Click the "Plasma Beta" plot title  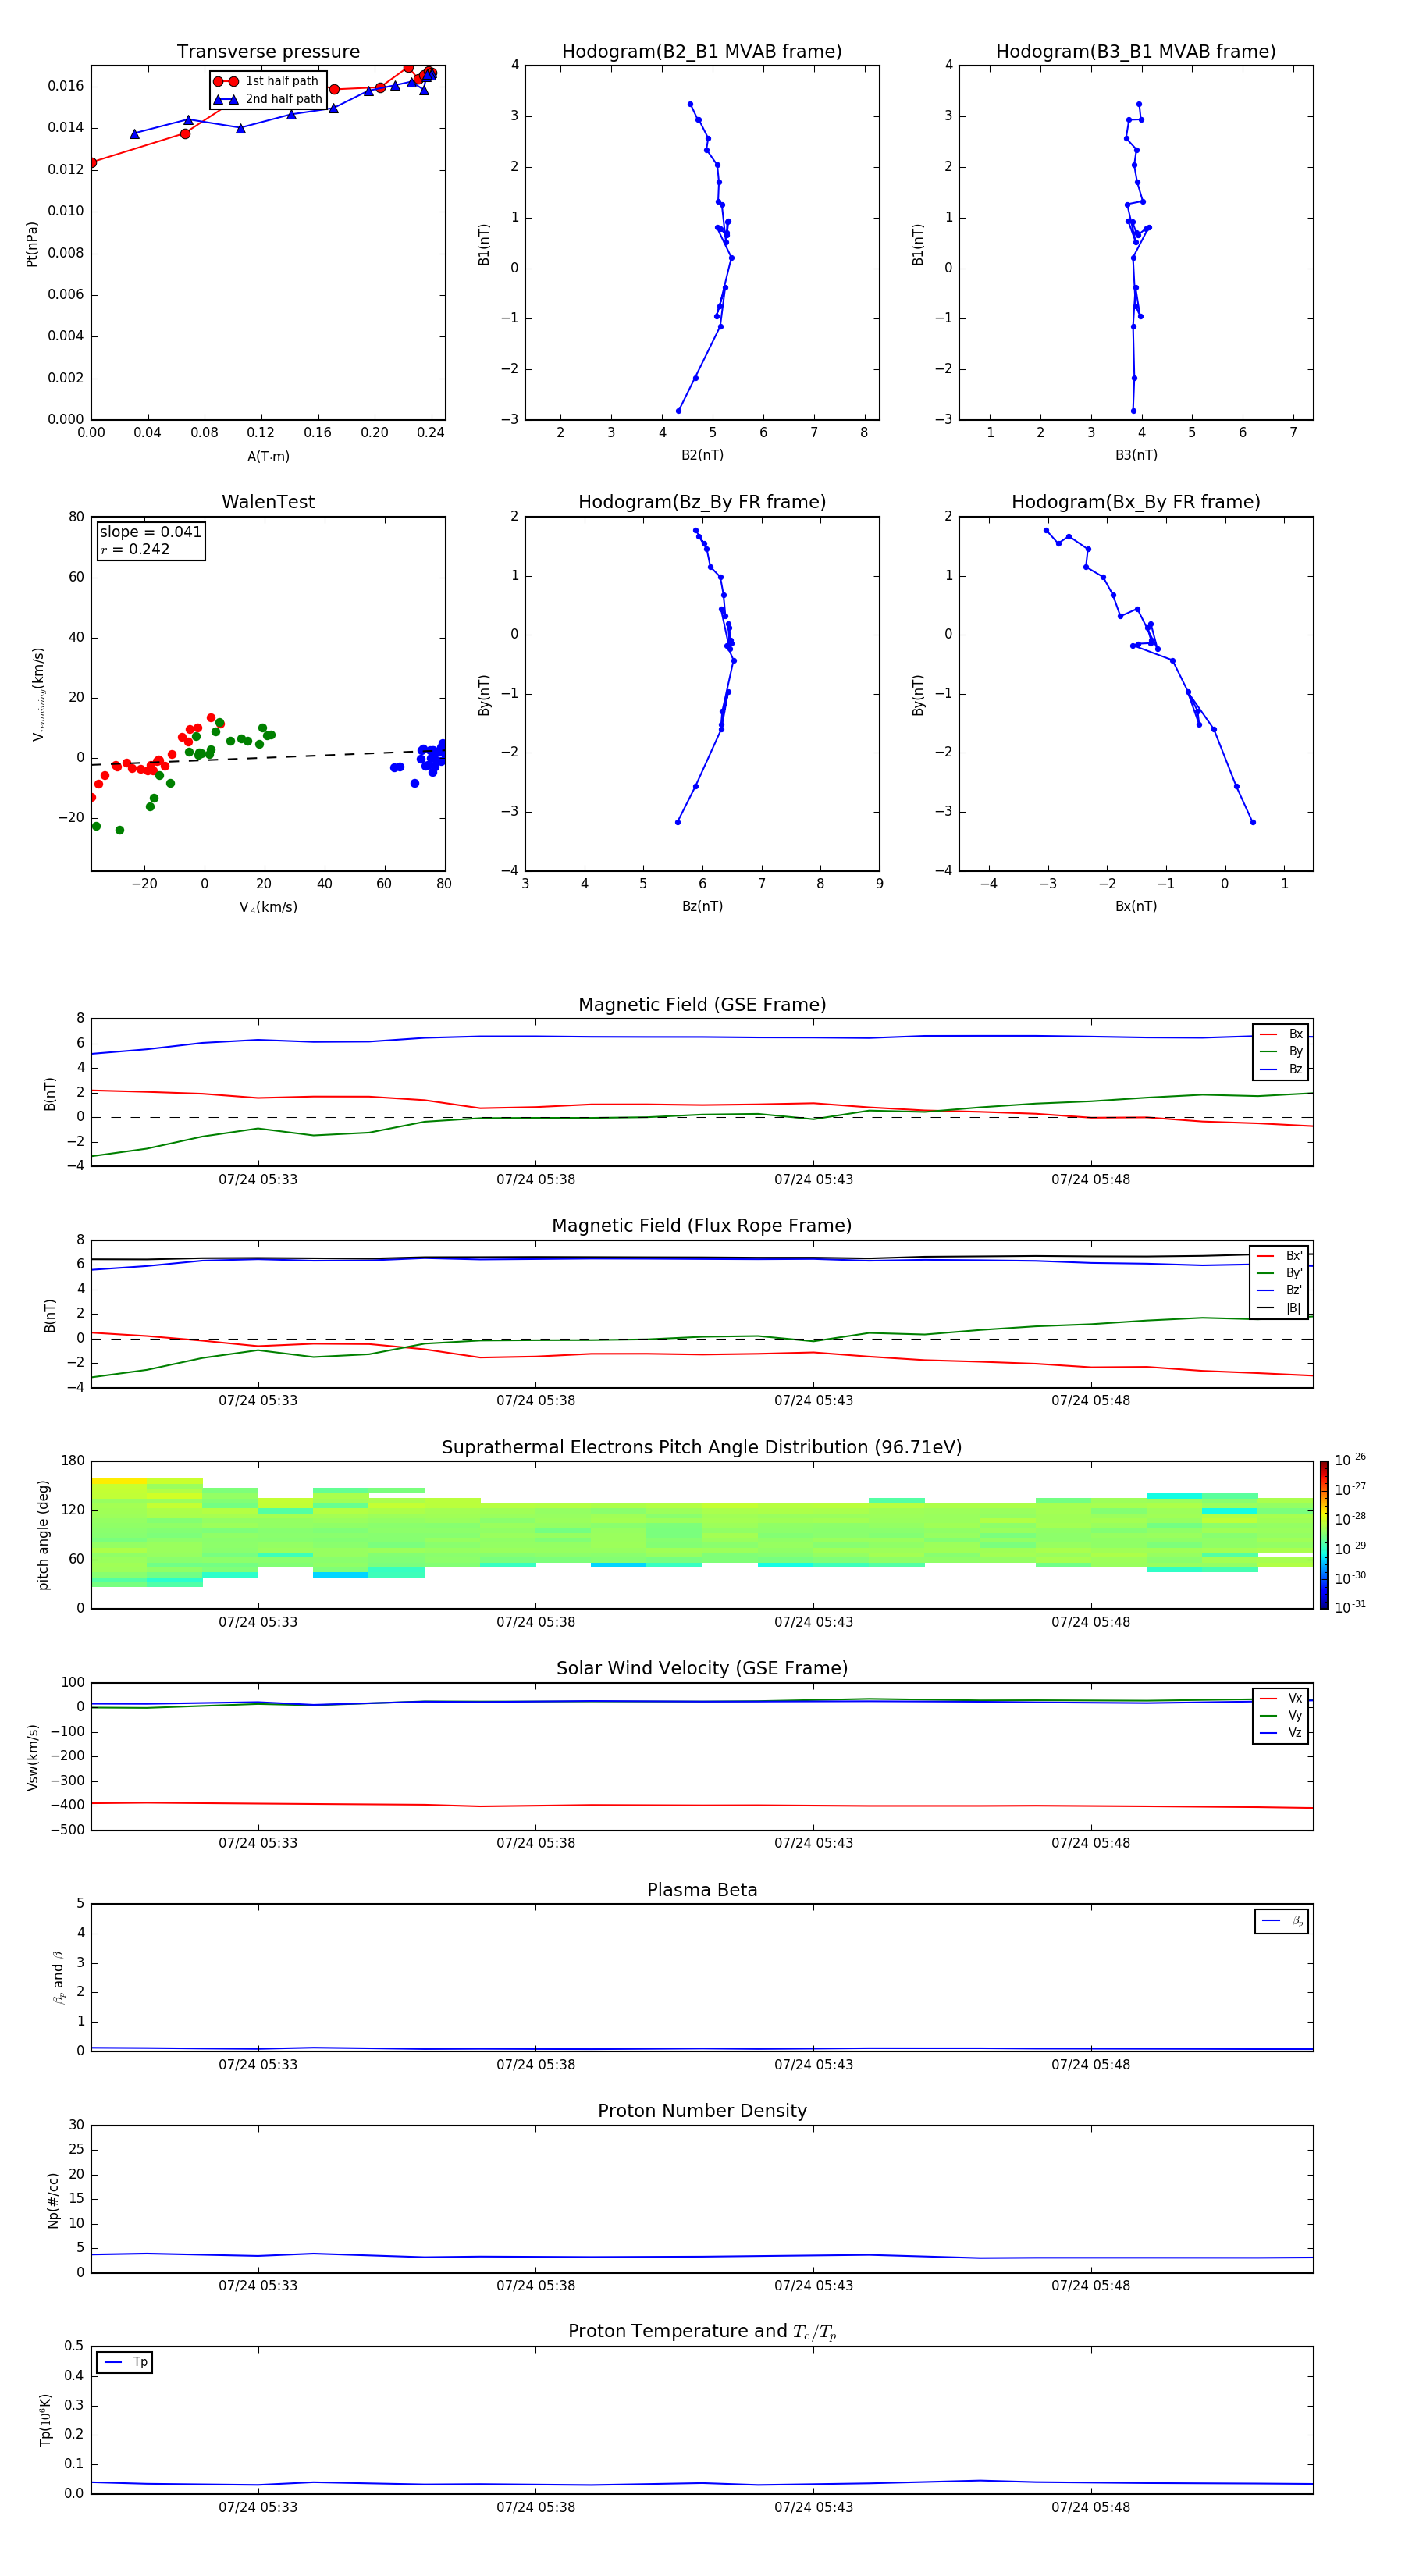tap(702, 1891)
